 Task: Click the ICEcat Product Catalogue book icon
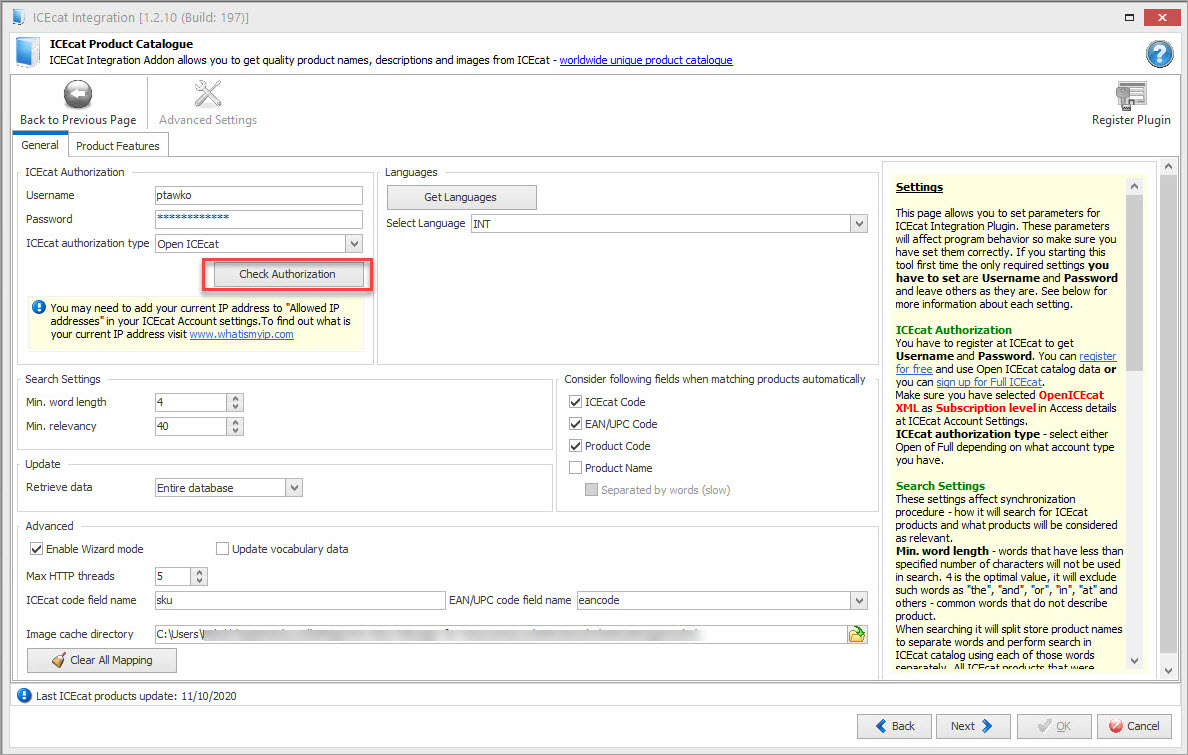(x=28, y=52)
